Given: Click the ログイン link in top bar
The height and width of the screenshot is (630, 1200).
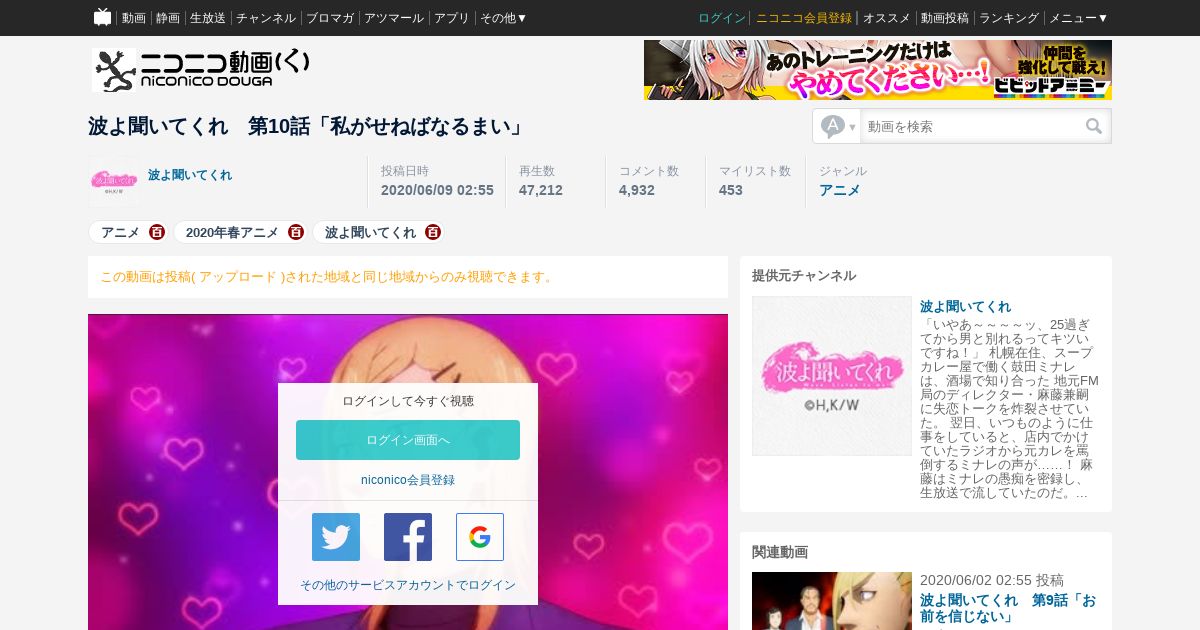Looking at the screenshot, I should point(722,18).
